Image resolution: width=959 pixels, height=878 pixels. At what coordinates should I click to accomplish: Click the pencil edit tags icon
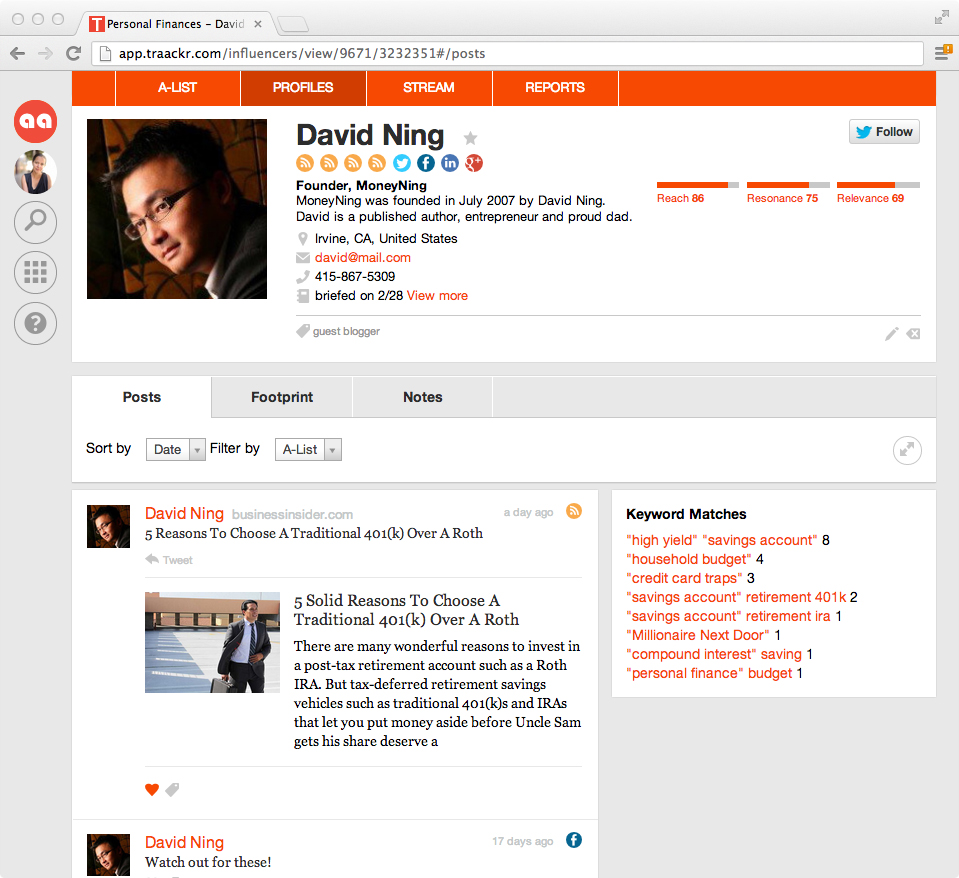892,333
